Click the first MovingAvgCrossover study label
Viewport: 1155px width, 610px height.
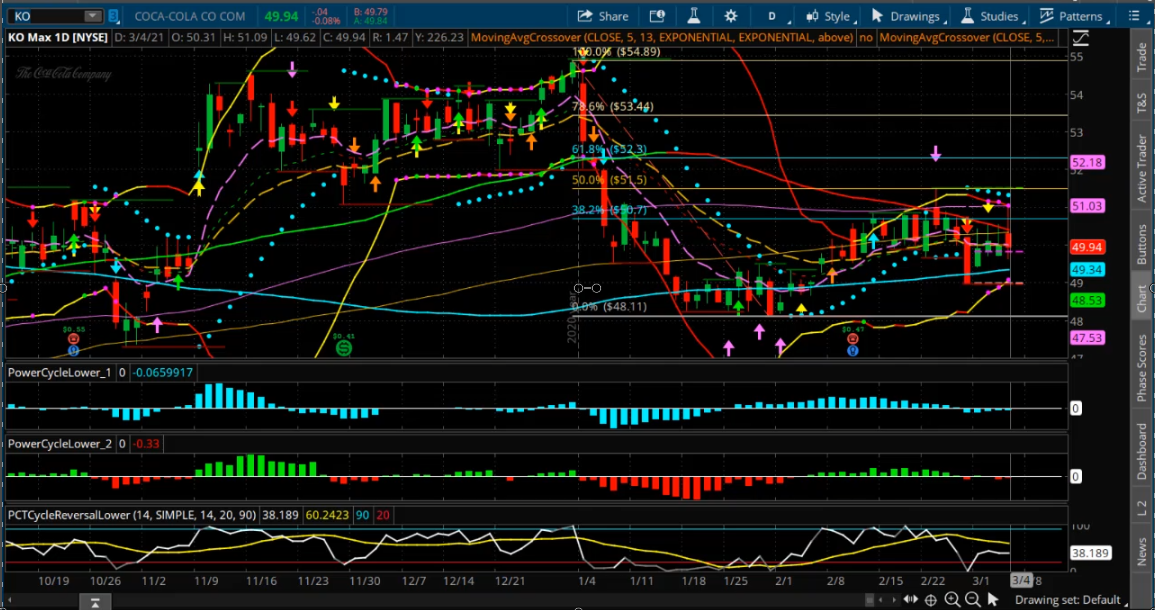(x=661, y=37)
